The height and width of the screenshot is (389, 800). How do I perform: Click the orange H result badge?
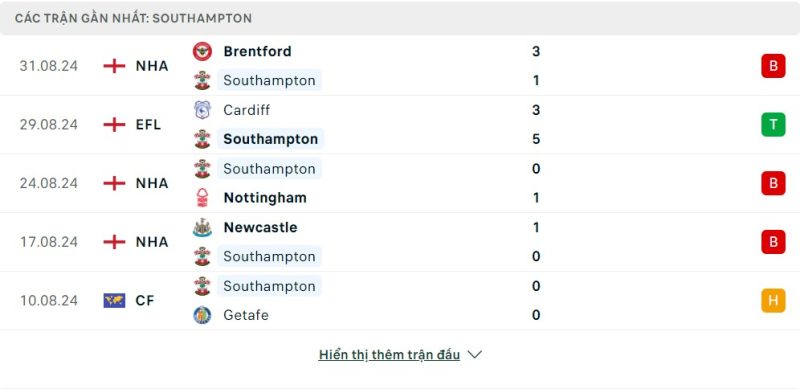point(773,301)
